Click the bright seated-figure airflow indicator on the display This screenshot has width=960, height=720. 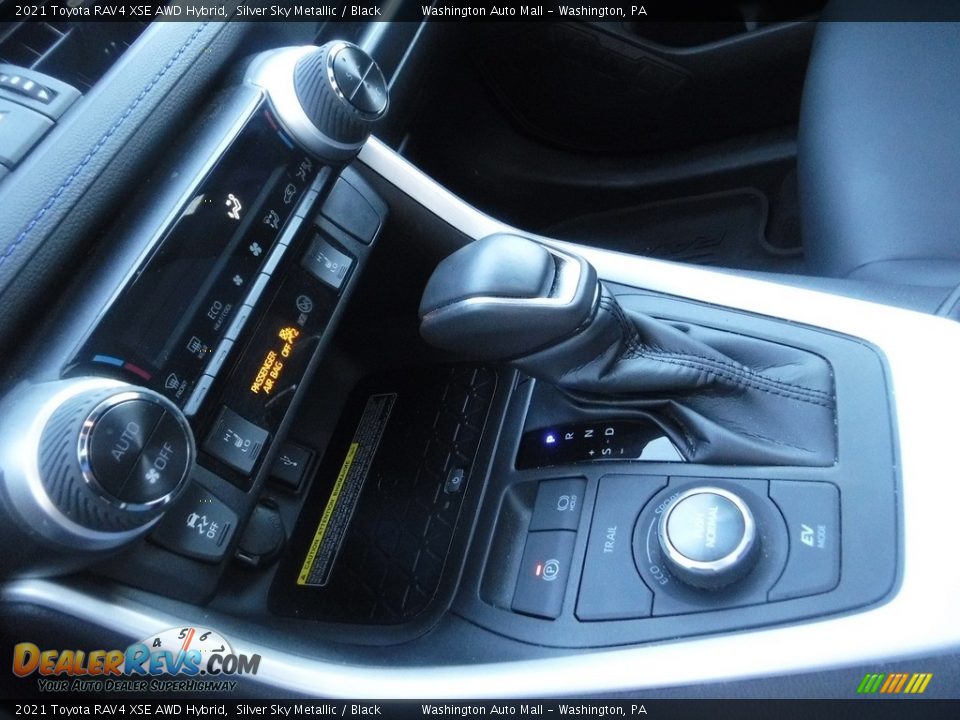click(233, 206)
